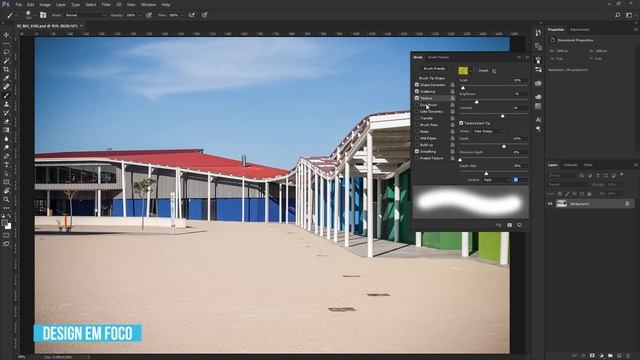
Task: Select Brush Tip Shape settings
Action: point(432,78)
